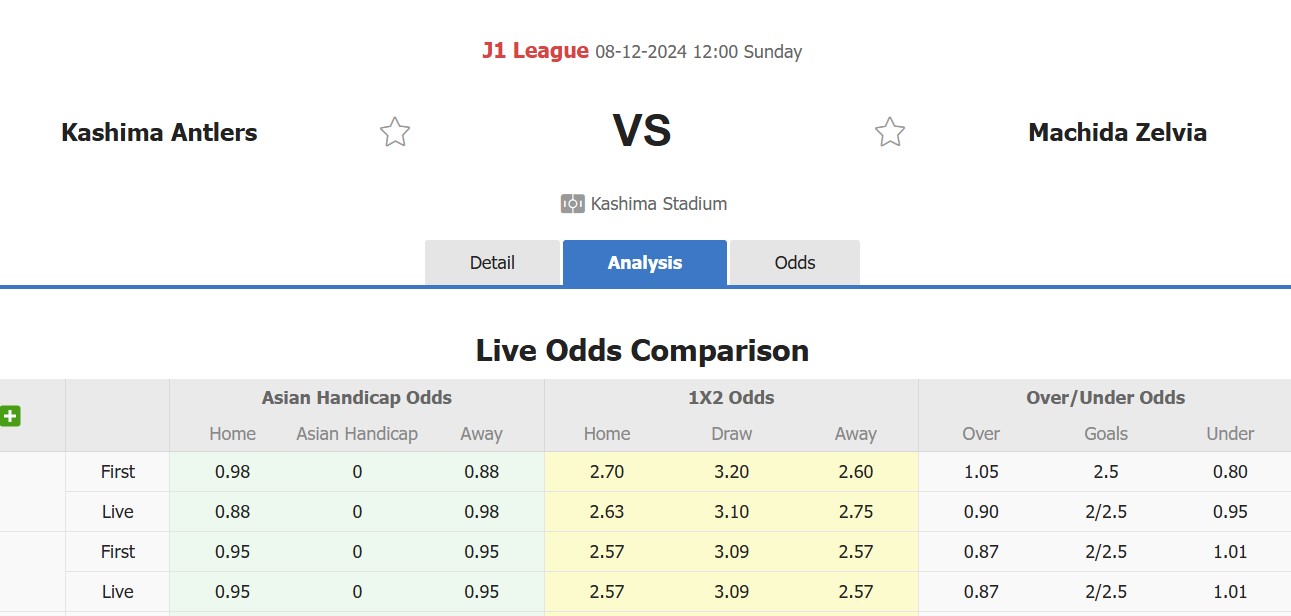Image resolution: width=1291 pixels, height=616 pixels.
Task: Click the Kashima Stadium venue label
Action: [659, 204]
